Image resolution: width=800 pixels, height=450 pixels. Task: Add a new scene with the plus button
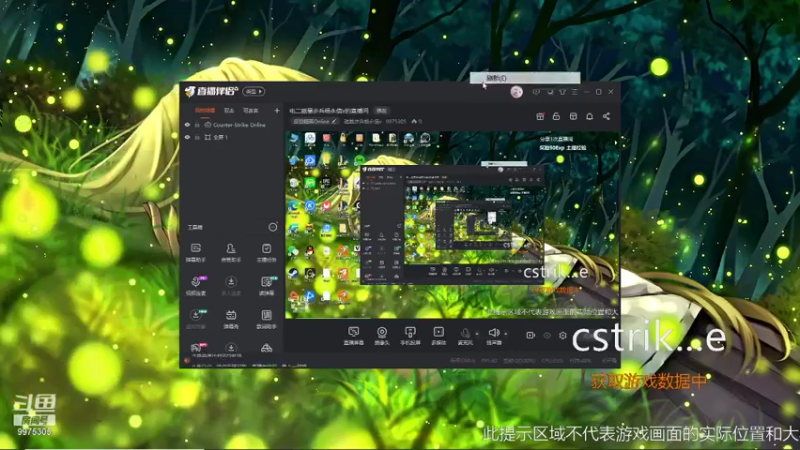277,110
